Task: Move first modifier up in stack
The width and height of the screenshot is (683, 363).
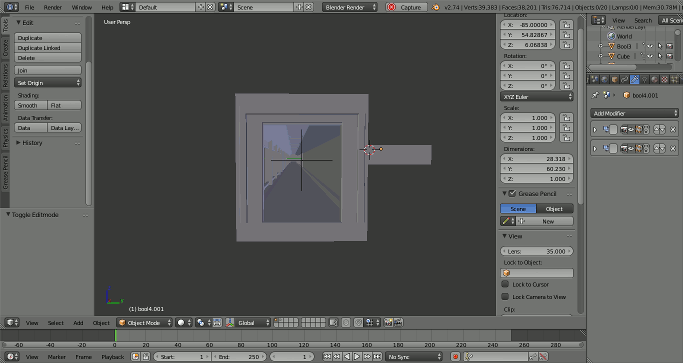Action: 656,129
